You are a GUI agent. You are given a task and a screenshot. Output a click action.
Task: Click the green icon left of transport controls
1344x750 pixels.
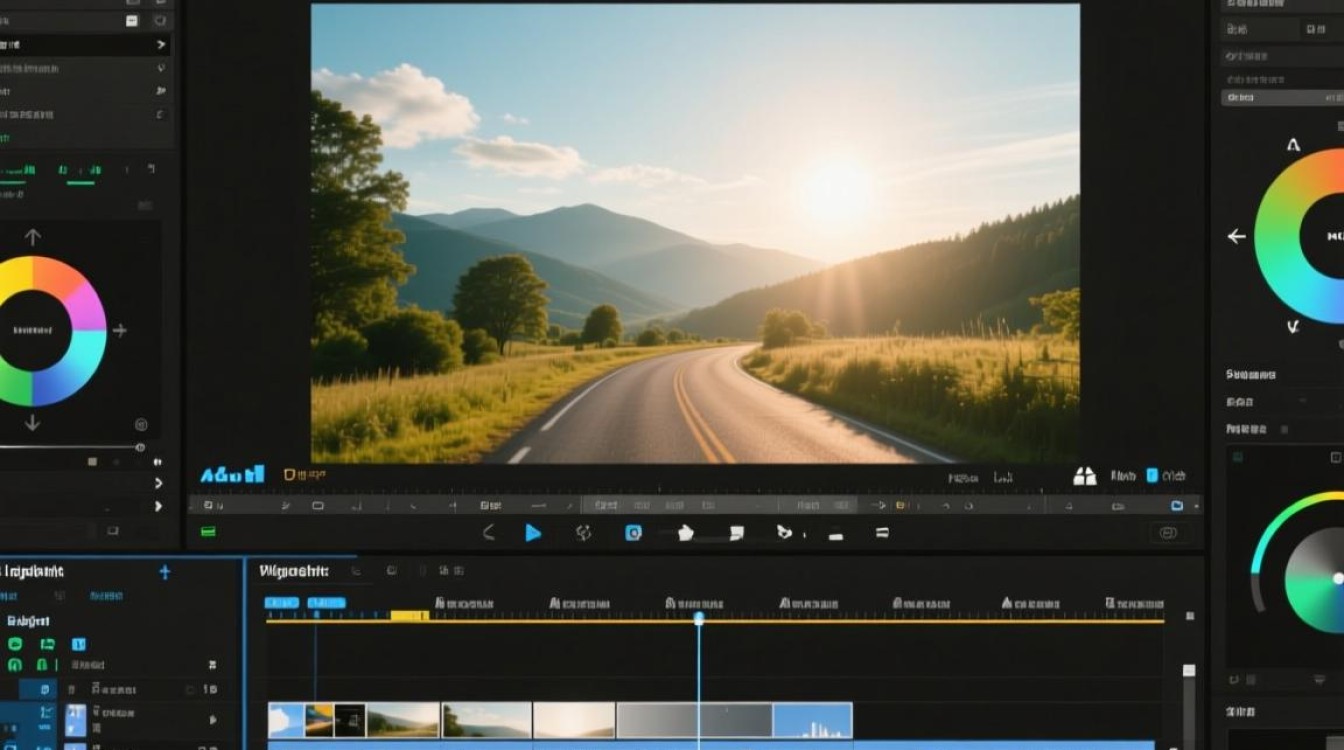pos(208,531)
